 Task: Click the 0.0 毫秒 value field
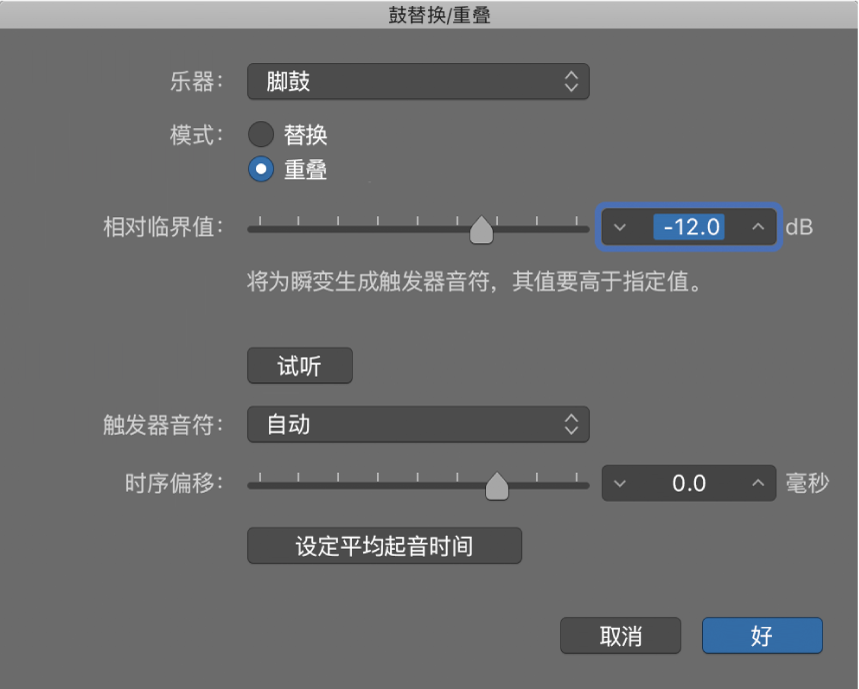click(x=689, y=483)
